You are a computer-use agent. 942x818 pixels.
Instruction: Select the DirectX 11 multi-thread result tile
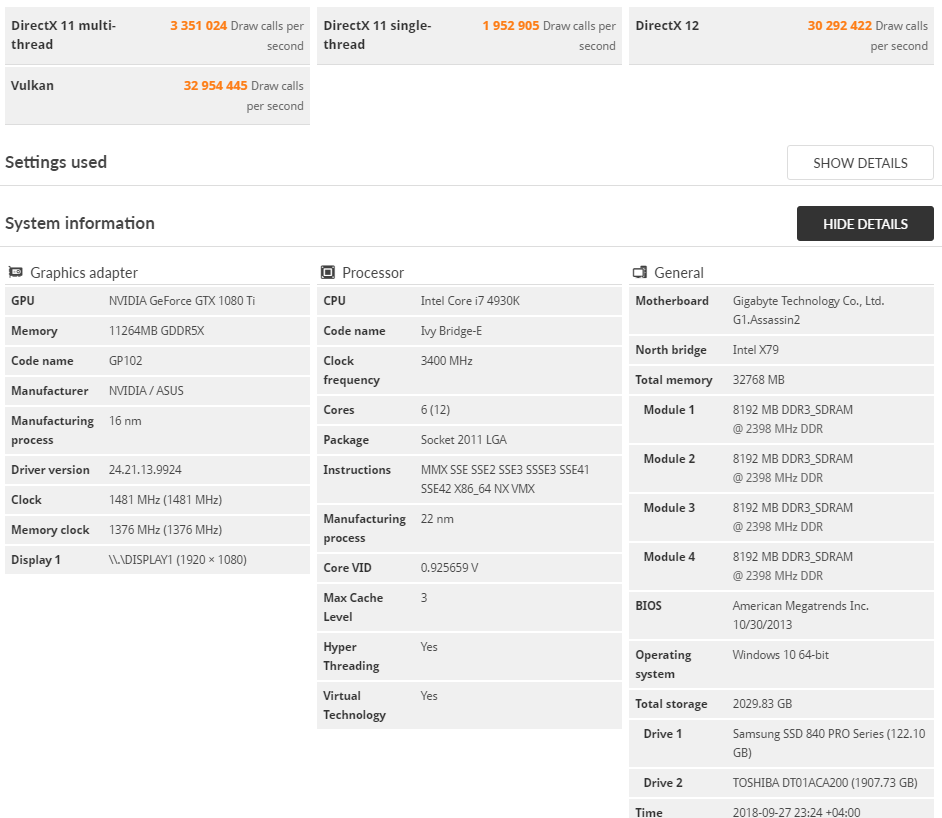pyautogui.click(x=157, y=36)
